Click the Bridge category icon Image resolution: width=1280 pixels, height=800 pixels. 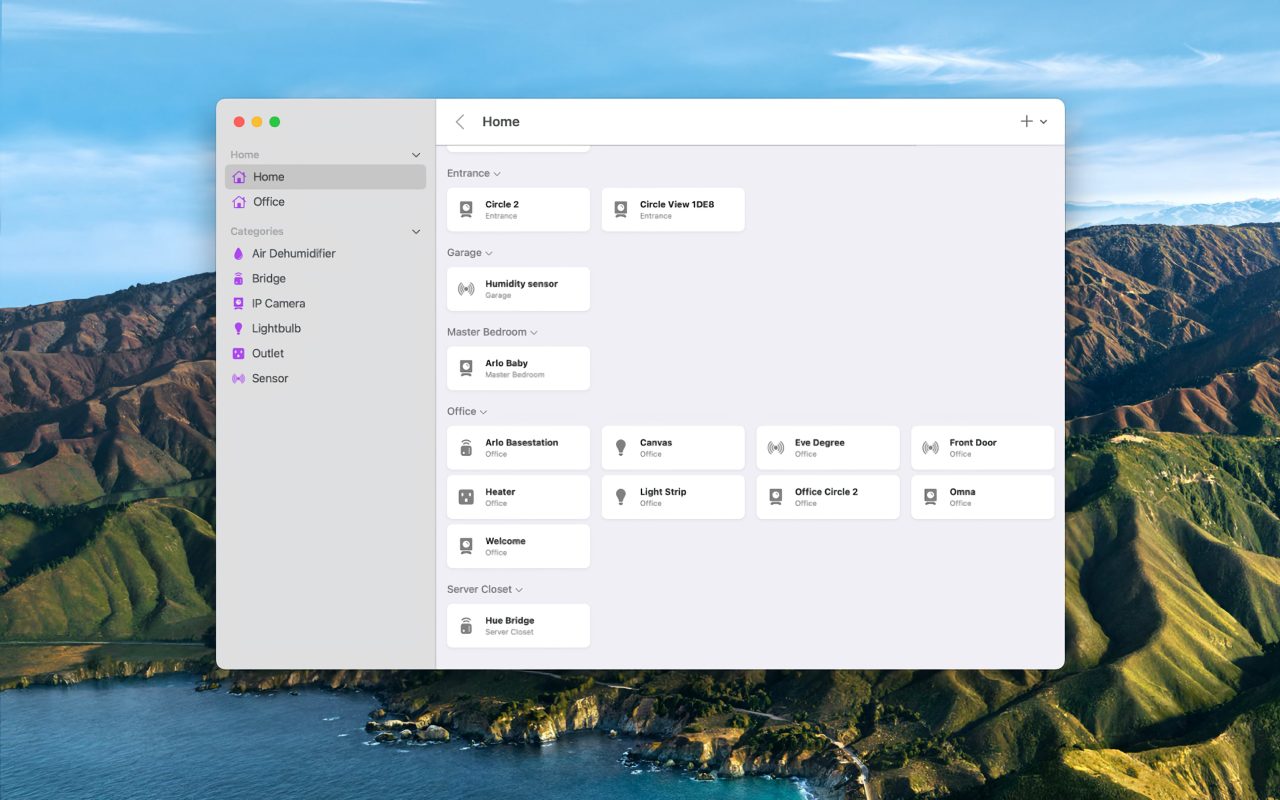[x=240, y=278]
